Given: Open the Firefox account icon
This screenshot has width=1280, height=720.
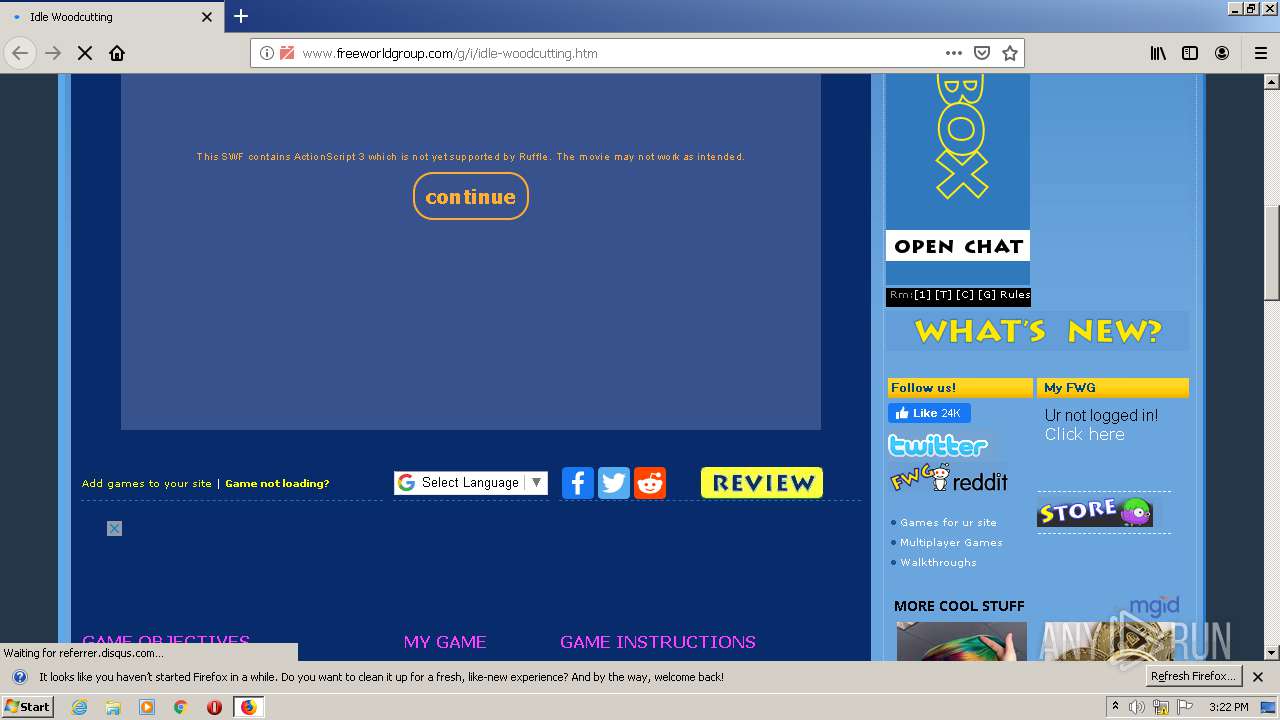Looking at the screenshot, I should tap(1222, 53).
